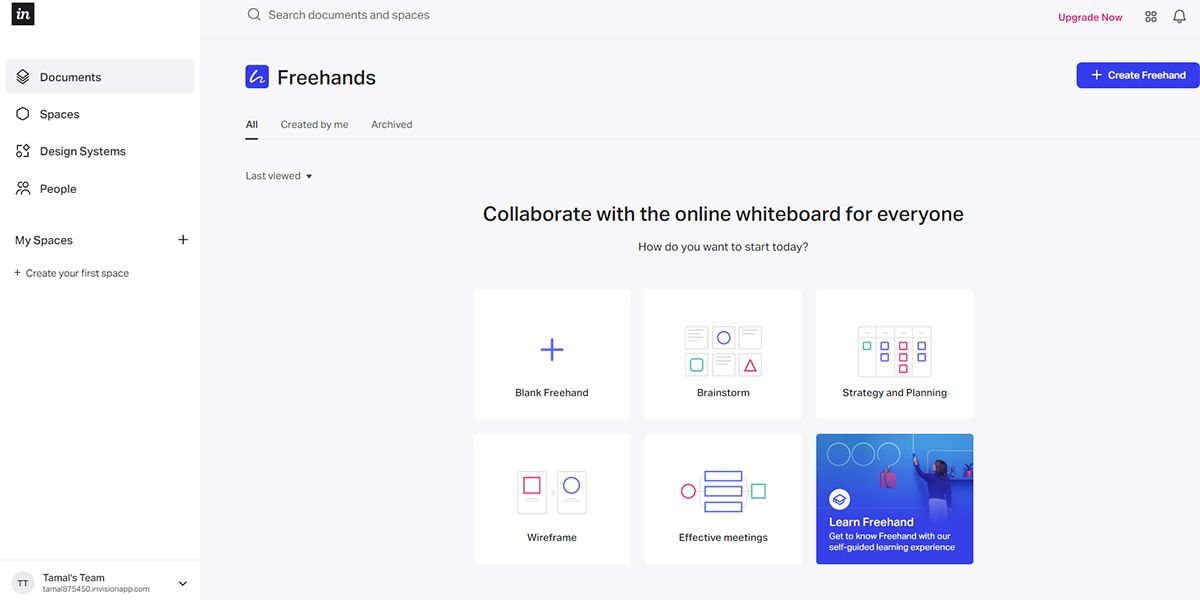Click the Tamal's Team name
This screenshot has height=600, width=1200.
74,578
